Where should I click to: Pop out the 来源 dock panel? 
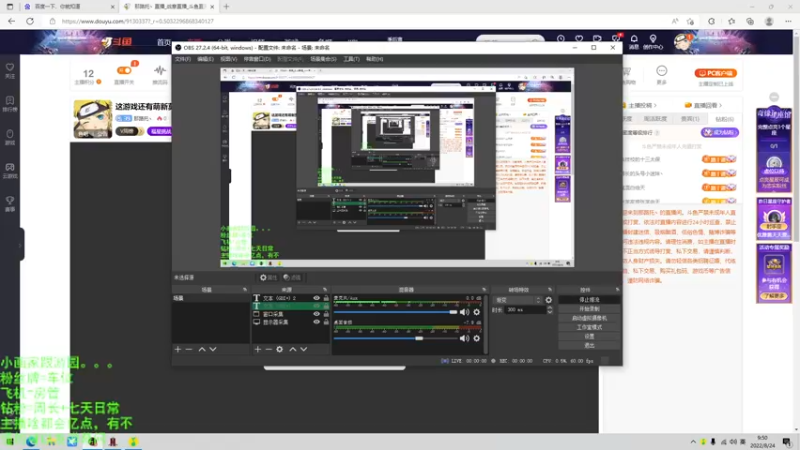[325, 290]
